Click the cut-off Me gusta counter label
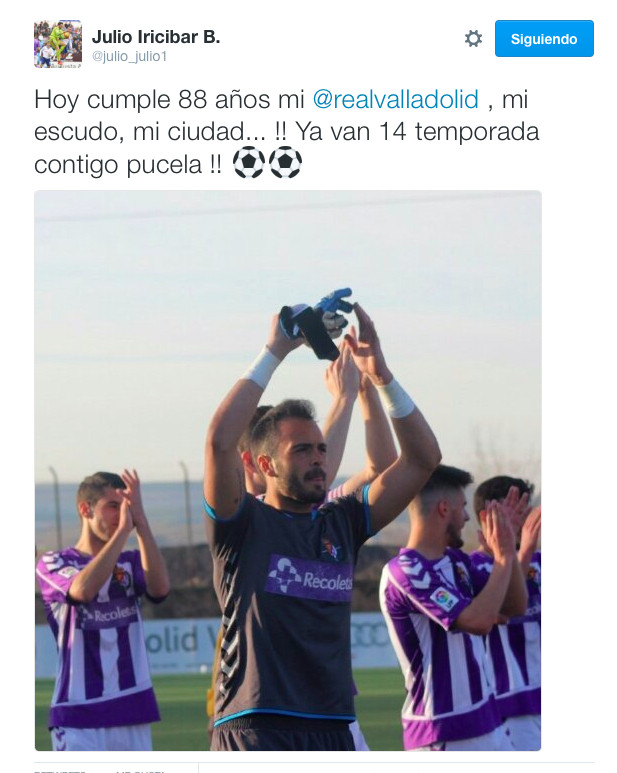 [140, 771]
